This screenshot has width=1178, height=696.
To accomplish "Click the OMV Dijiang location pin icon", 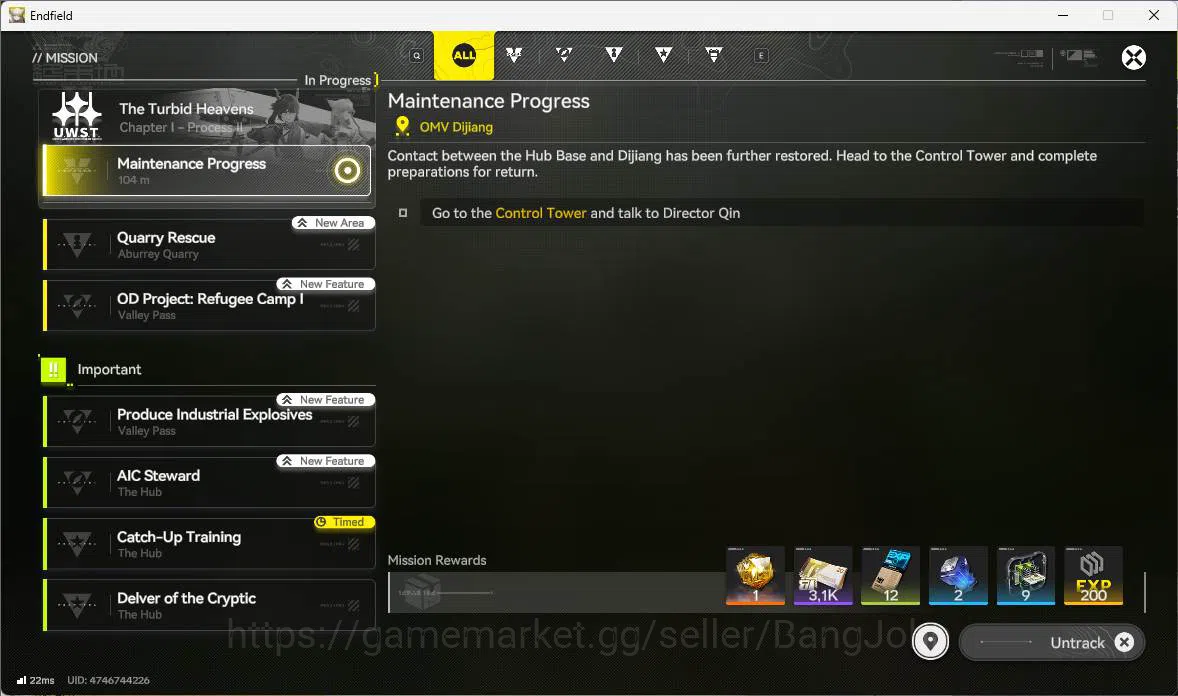I will pyautogui.click(x=403, y=126).
